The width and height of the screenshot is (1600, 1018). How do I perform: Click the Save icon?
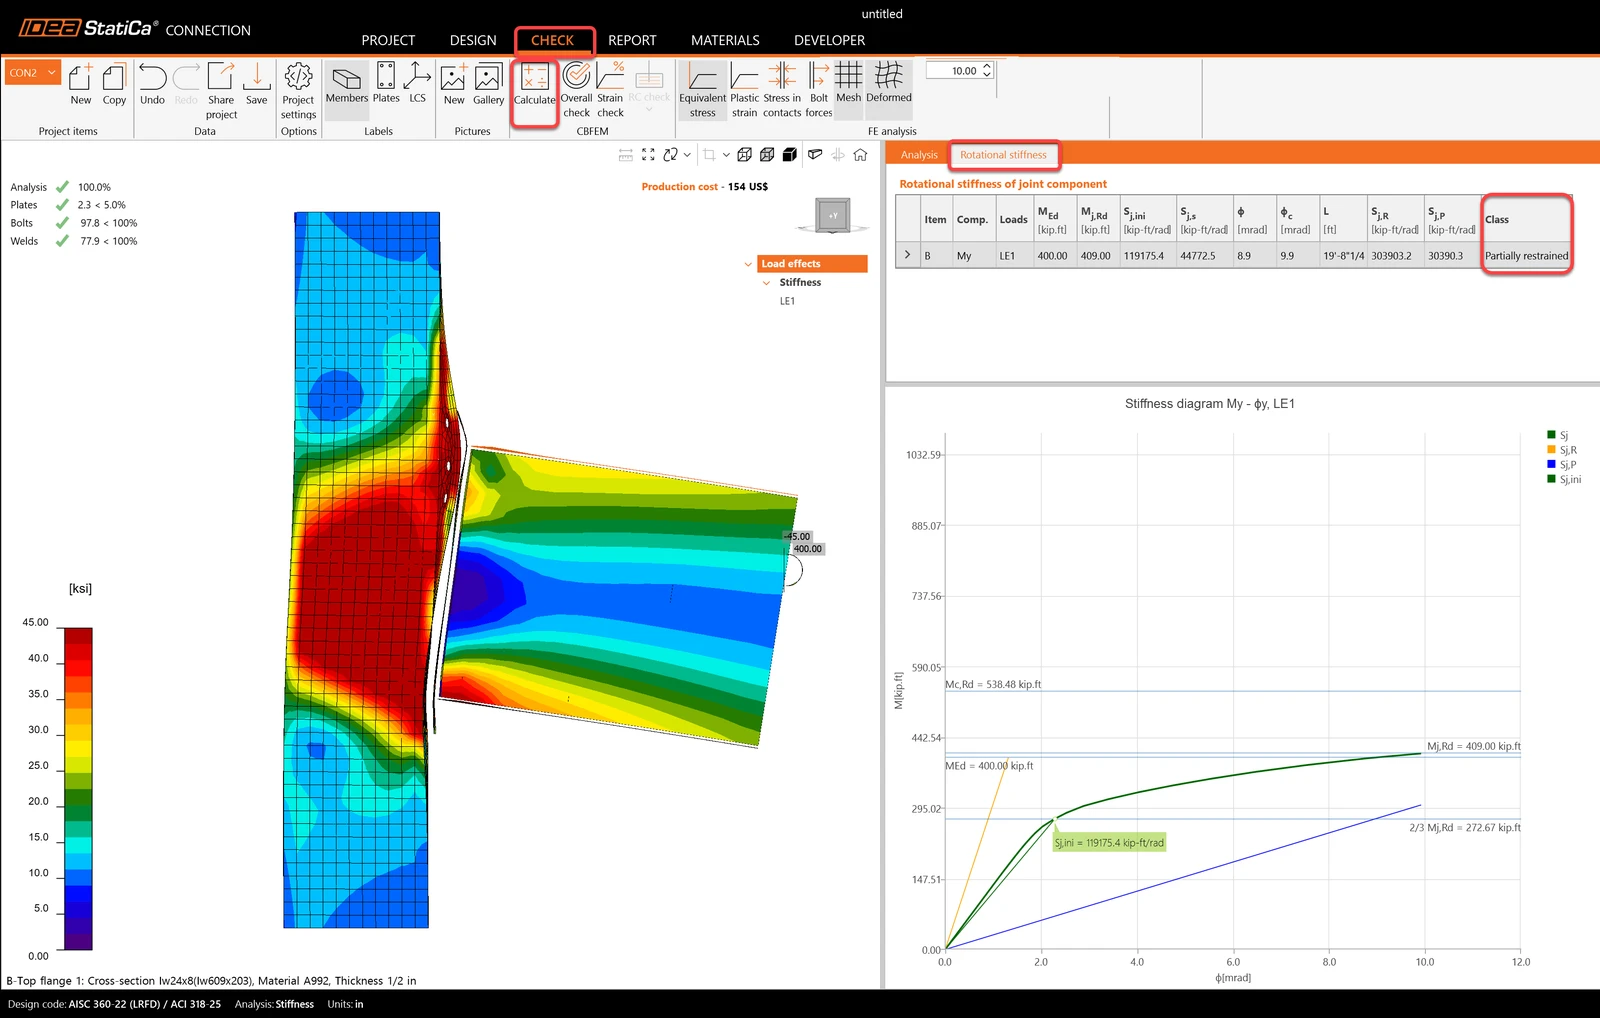(x=256, y=84)
